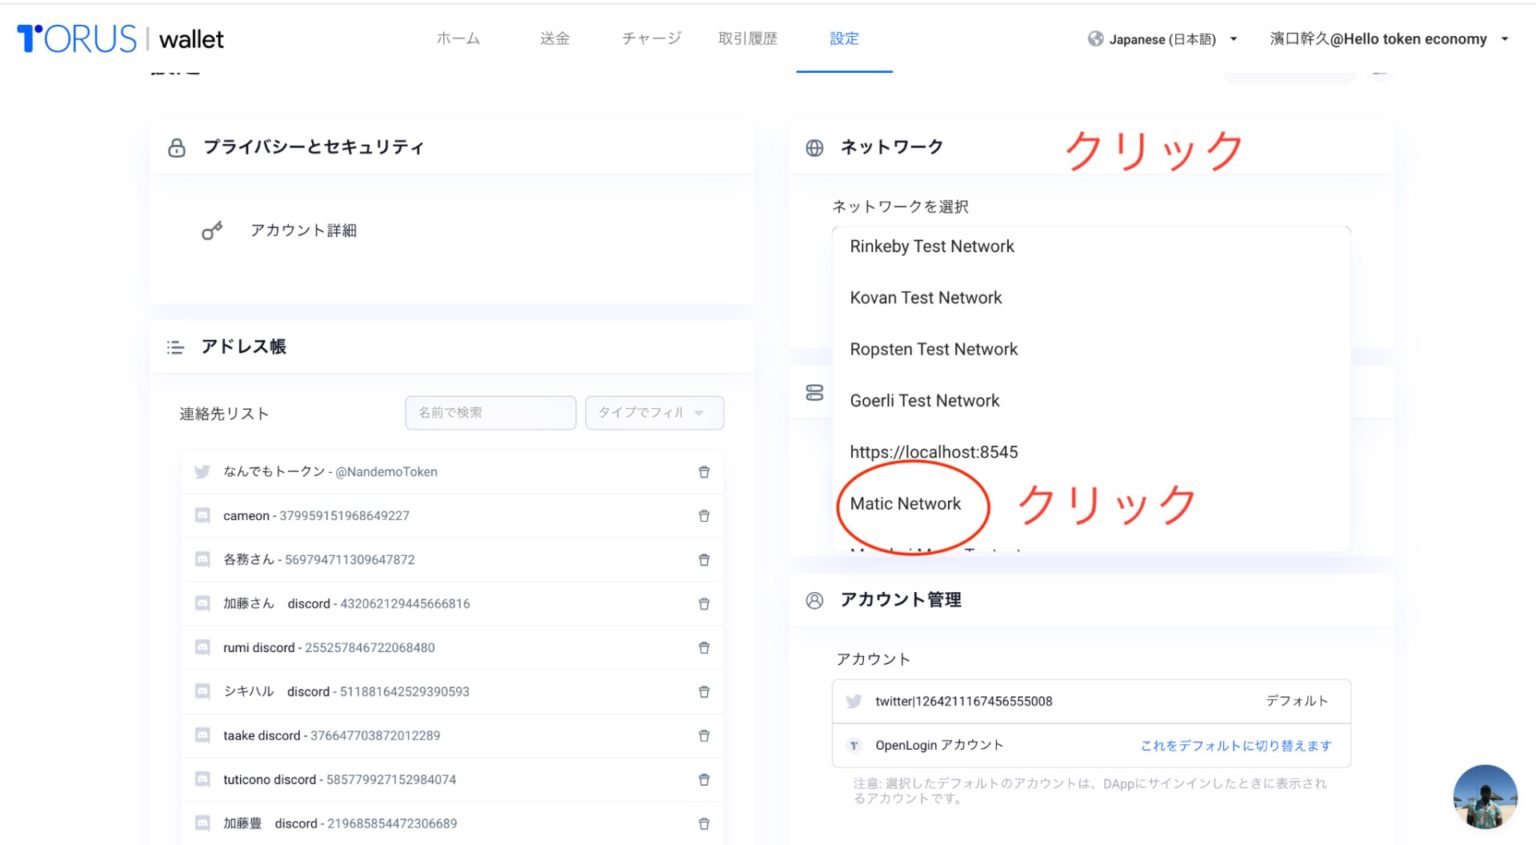Click the list icon on the アドレス帳 panel
This screenshot has width=1536, height=845.
(175, 347)
